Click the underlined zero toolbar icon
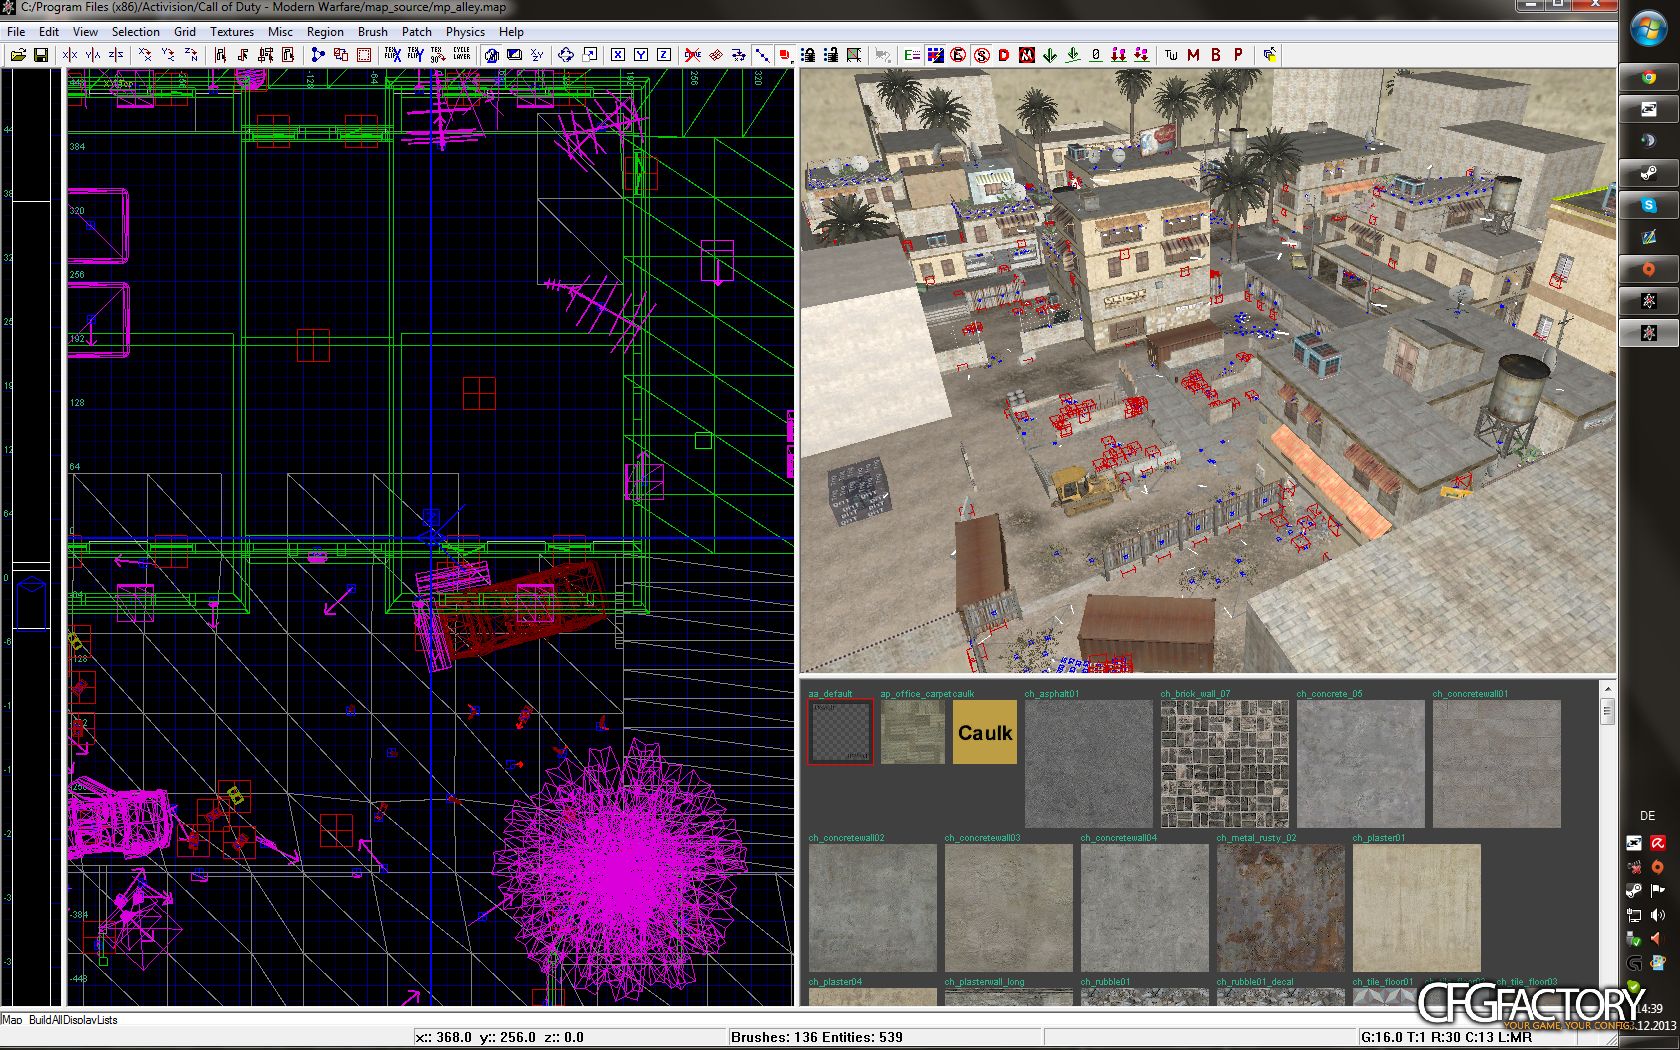Viewport: 1680px width, 1050px height. tap(1096, 55)
